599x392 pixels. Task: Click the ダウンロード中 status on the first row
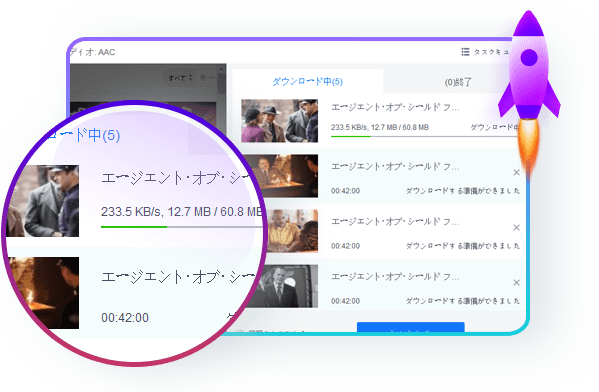(x=494, y=127)
